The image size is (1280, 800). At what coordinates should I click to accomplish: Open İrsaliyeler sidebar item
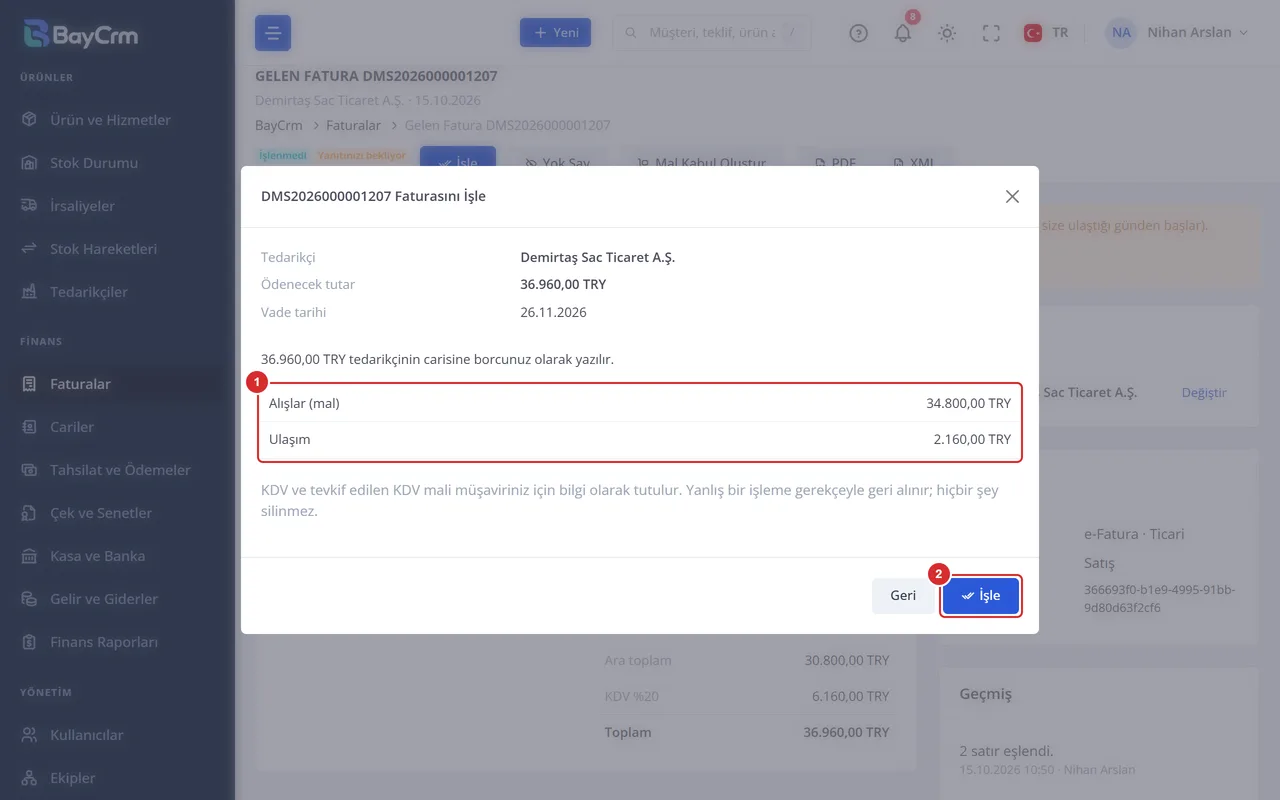(x=82, y=206)
